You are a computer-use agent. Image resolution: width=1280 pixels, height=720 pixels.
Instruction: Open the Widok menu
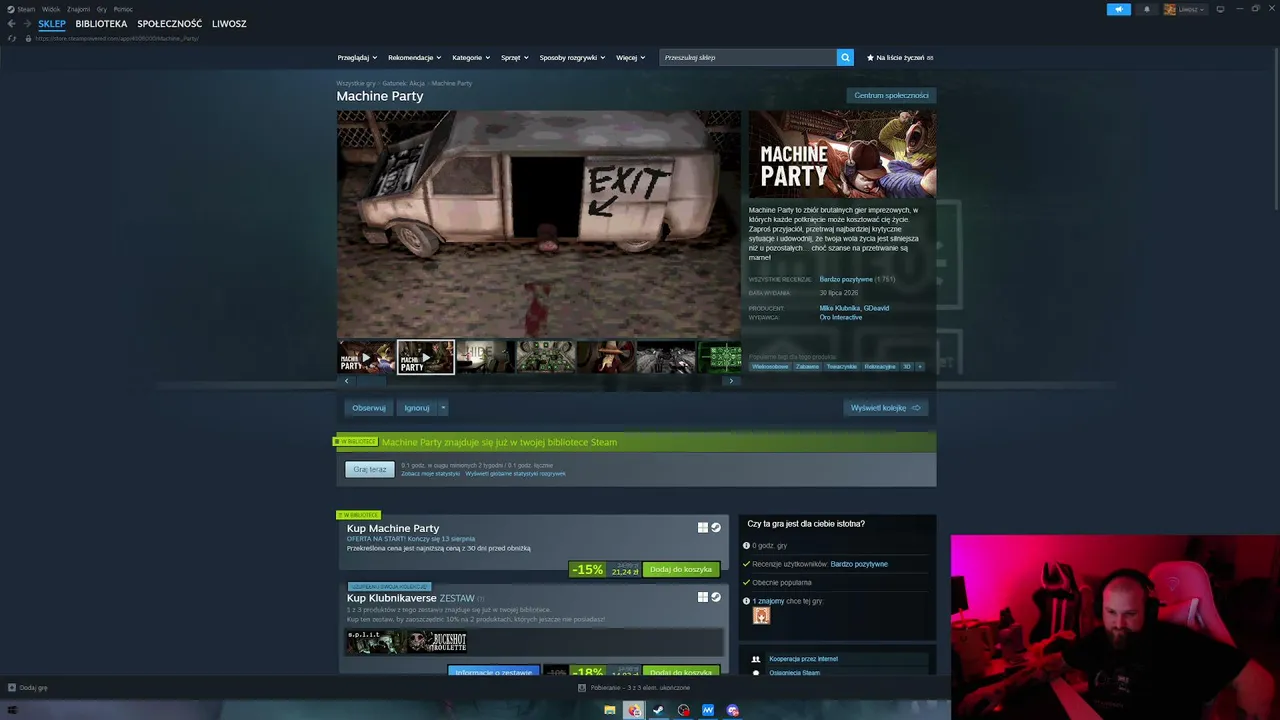[x=51, y=9]
